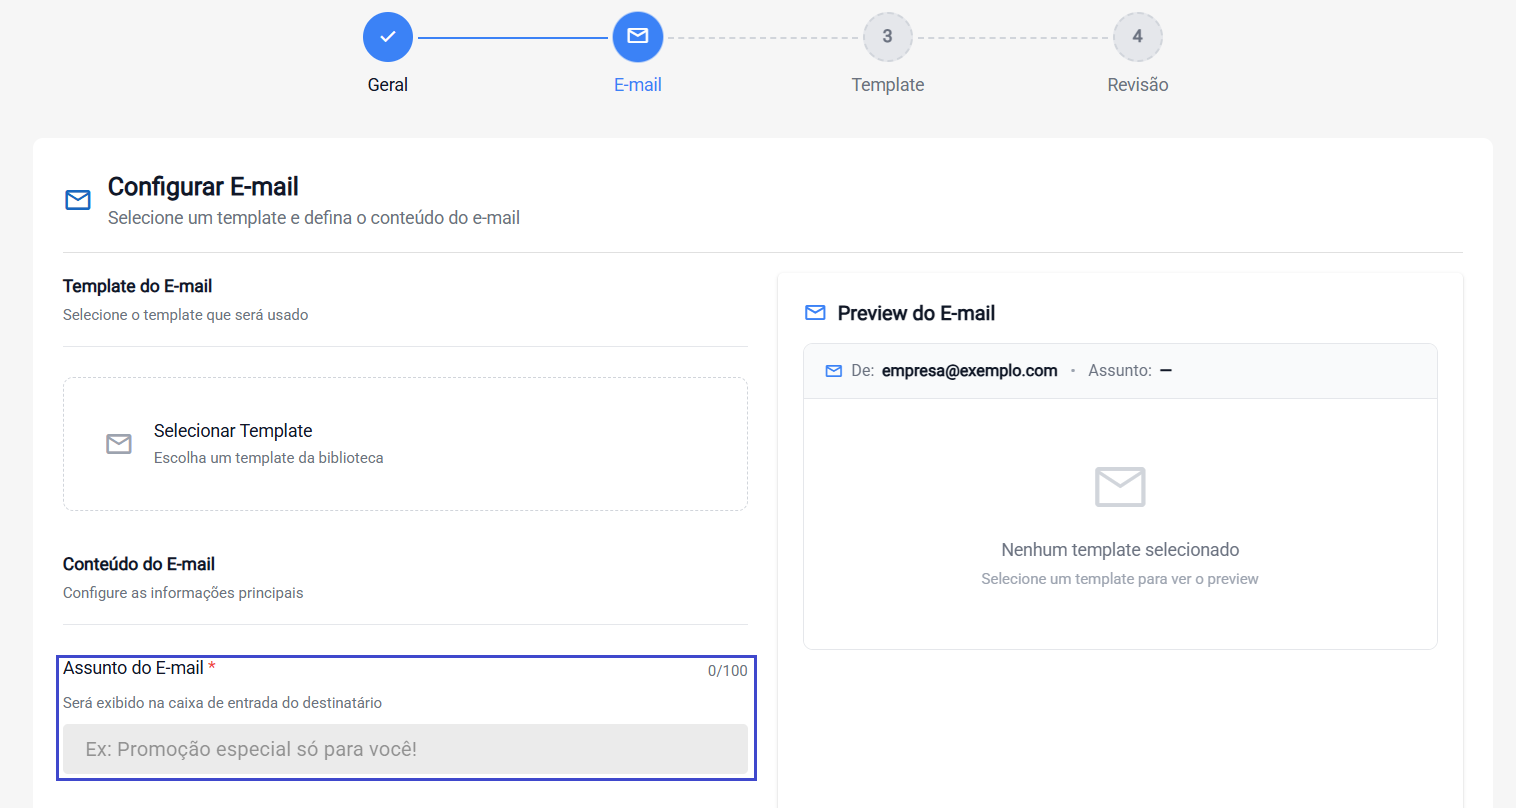
Task: Click the envelope icon beside empresa@exemplo.com
Action: [833, 370]
